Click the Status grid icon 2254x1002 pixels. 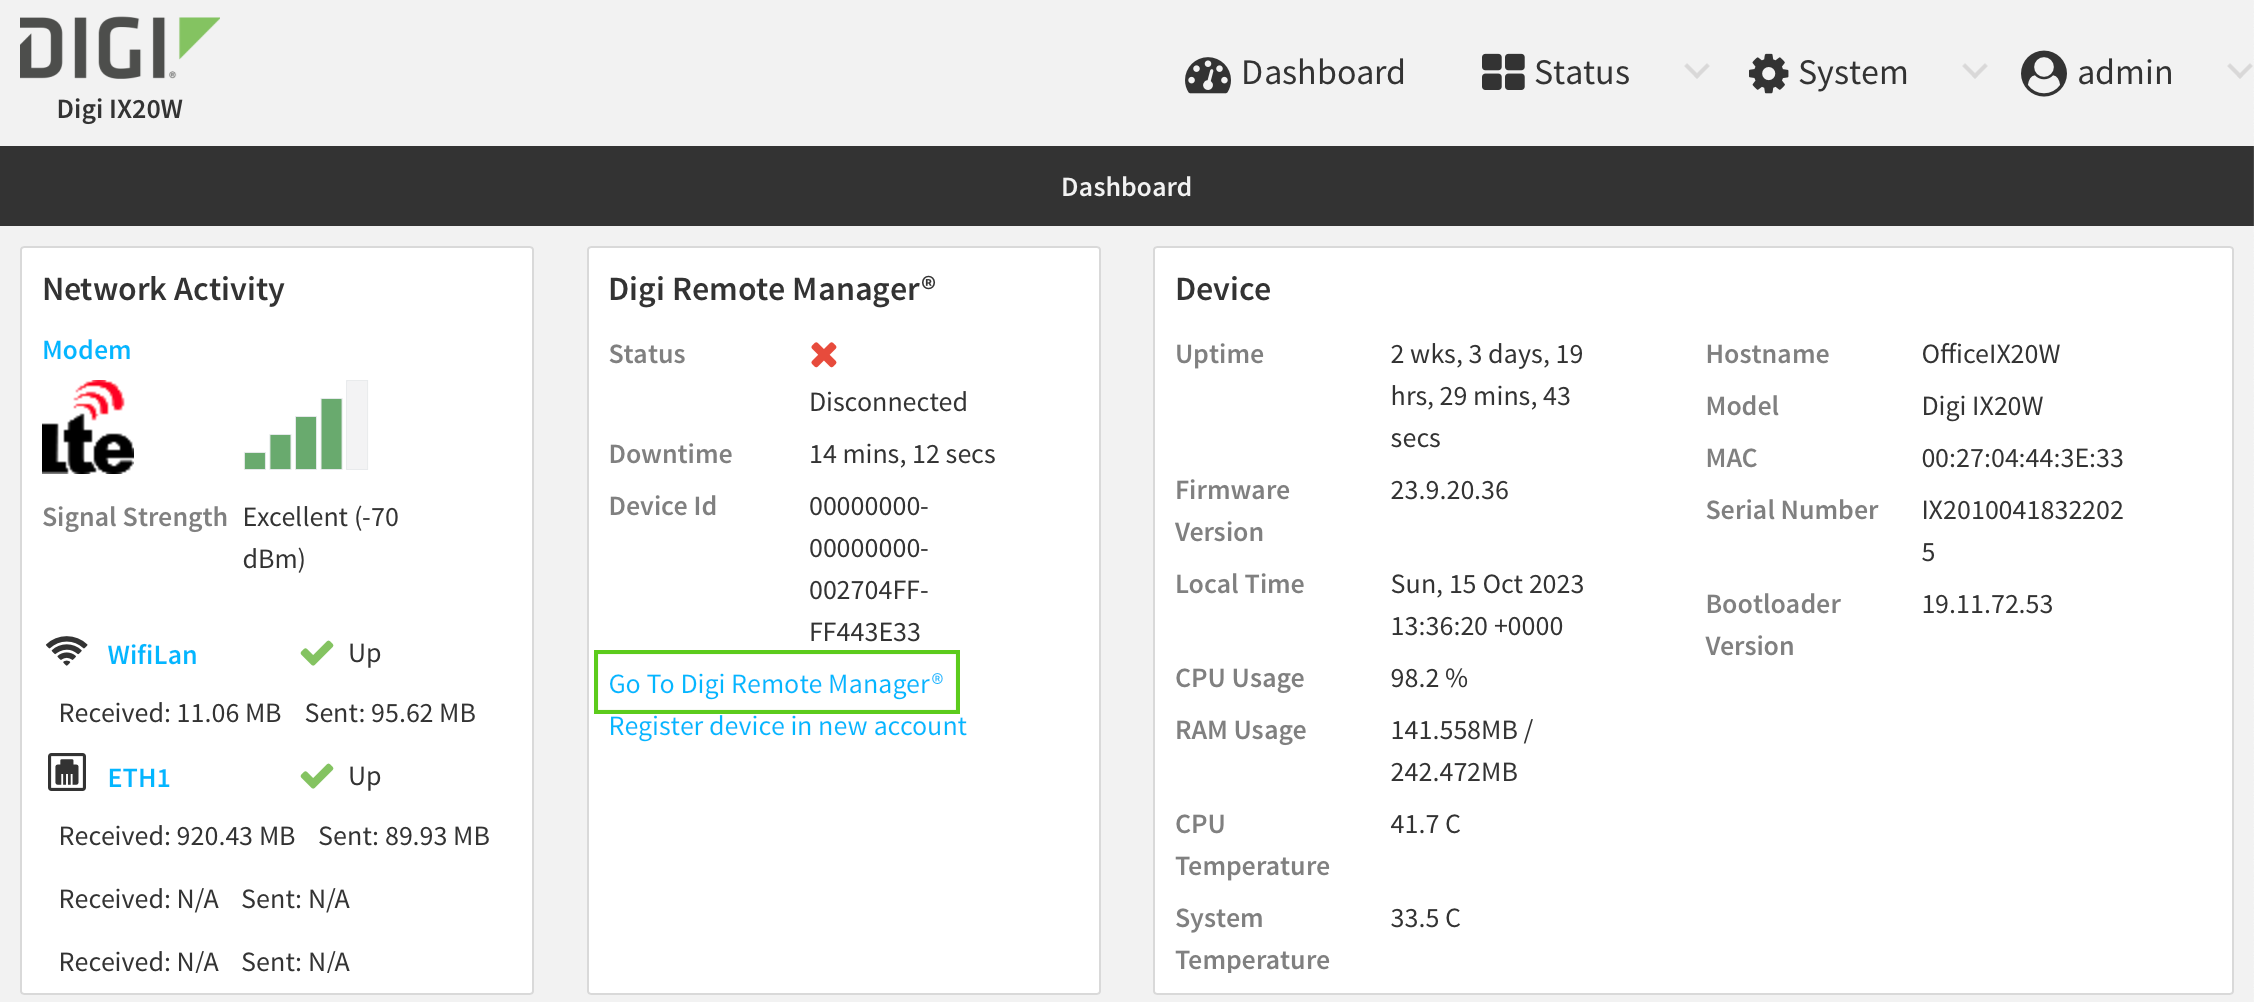point(1502,73)
